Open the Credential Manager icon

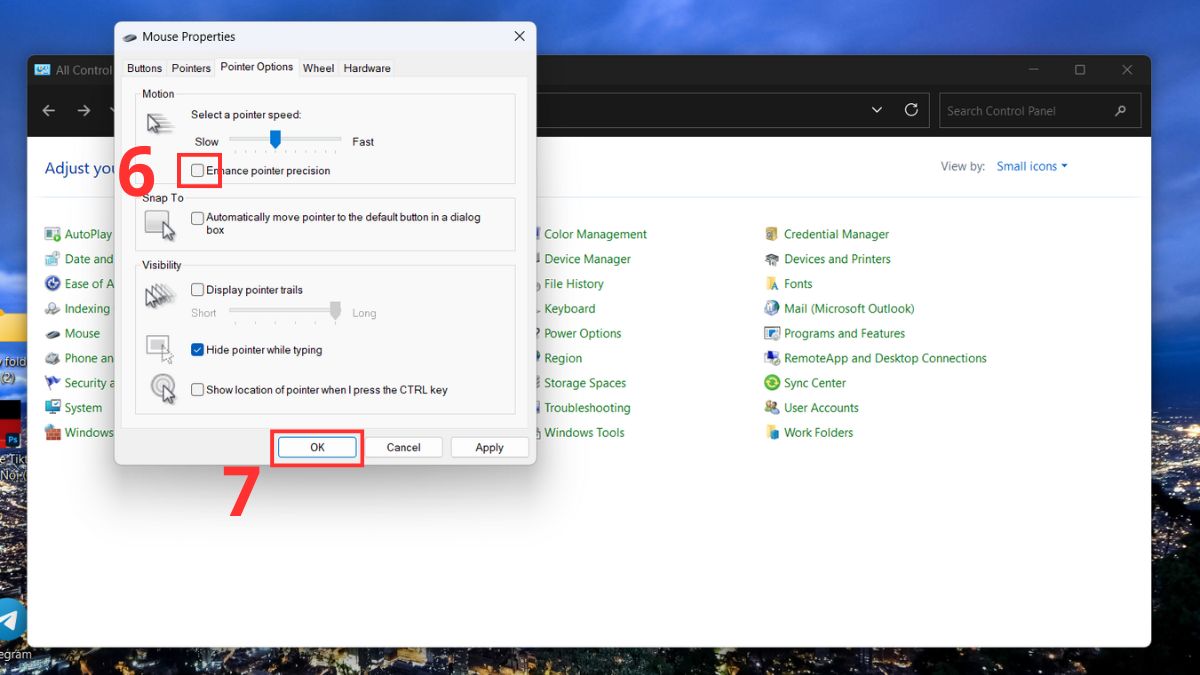point(771,234)
